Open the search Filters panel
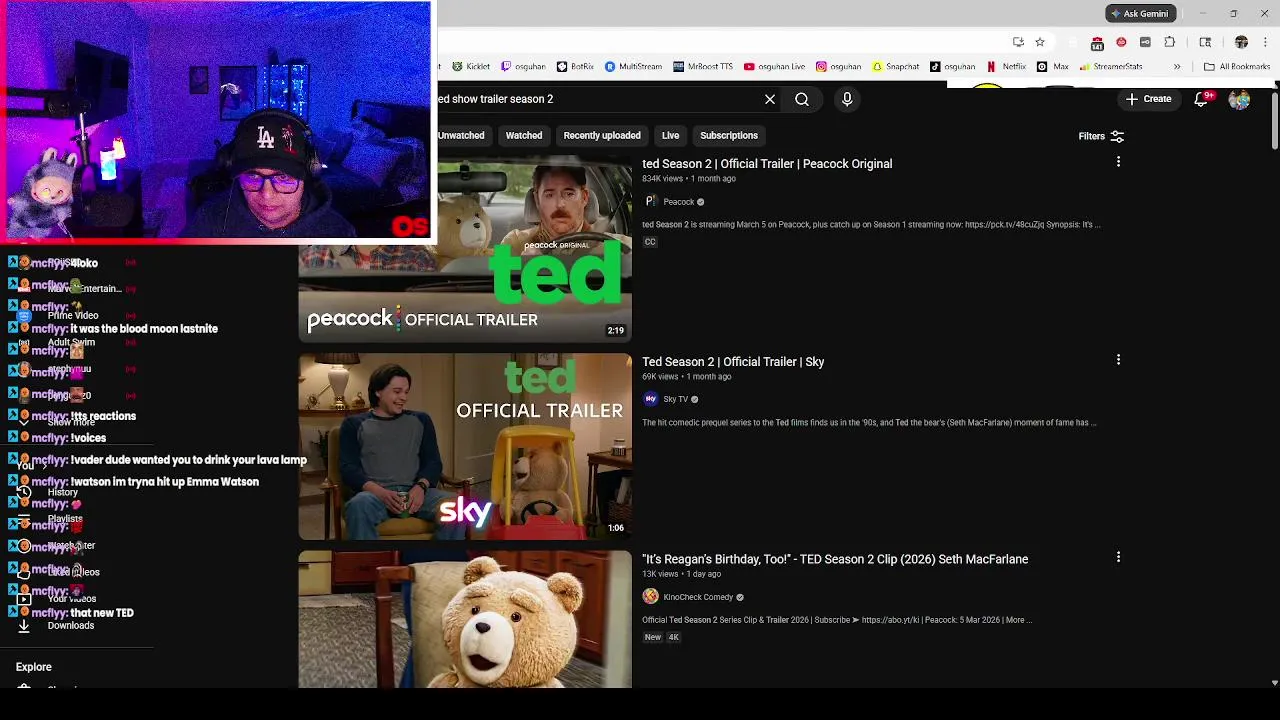The width and height of the screenshot is (1280, 720). coord(1101,136)
